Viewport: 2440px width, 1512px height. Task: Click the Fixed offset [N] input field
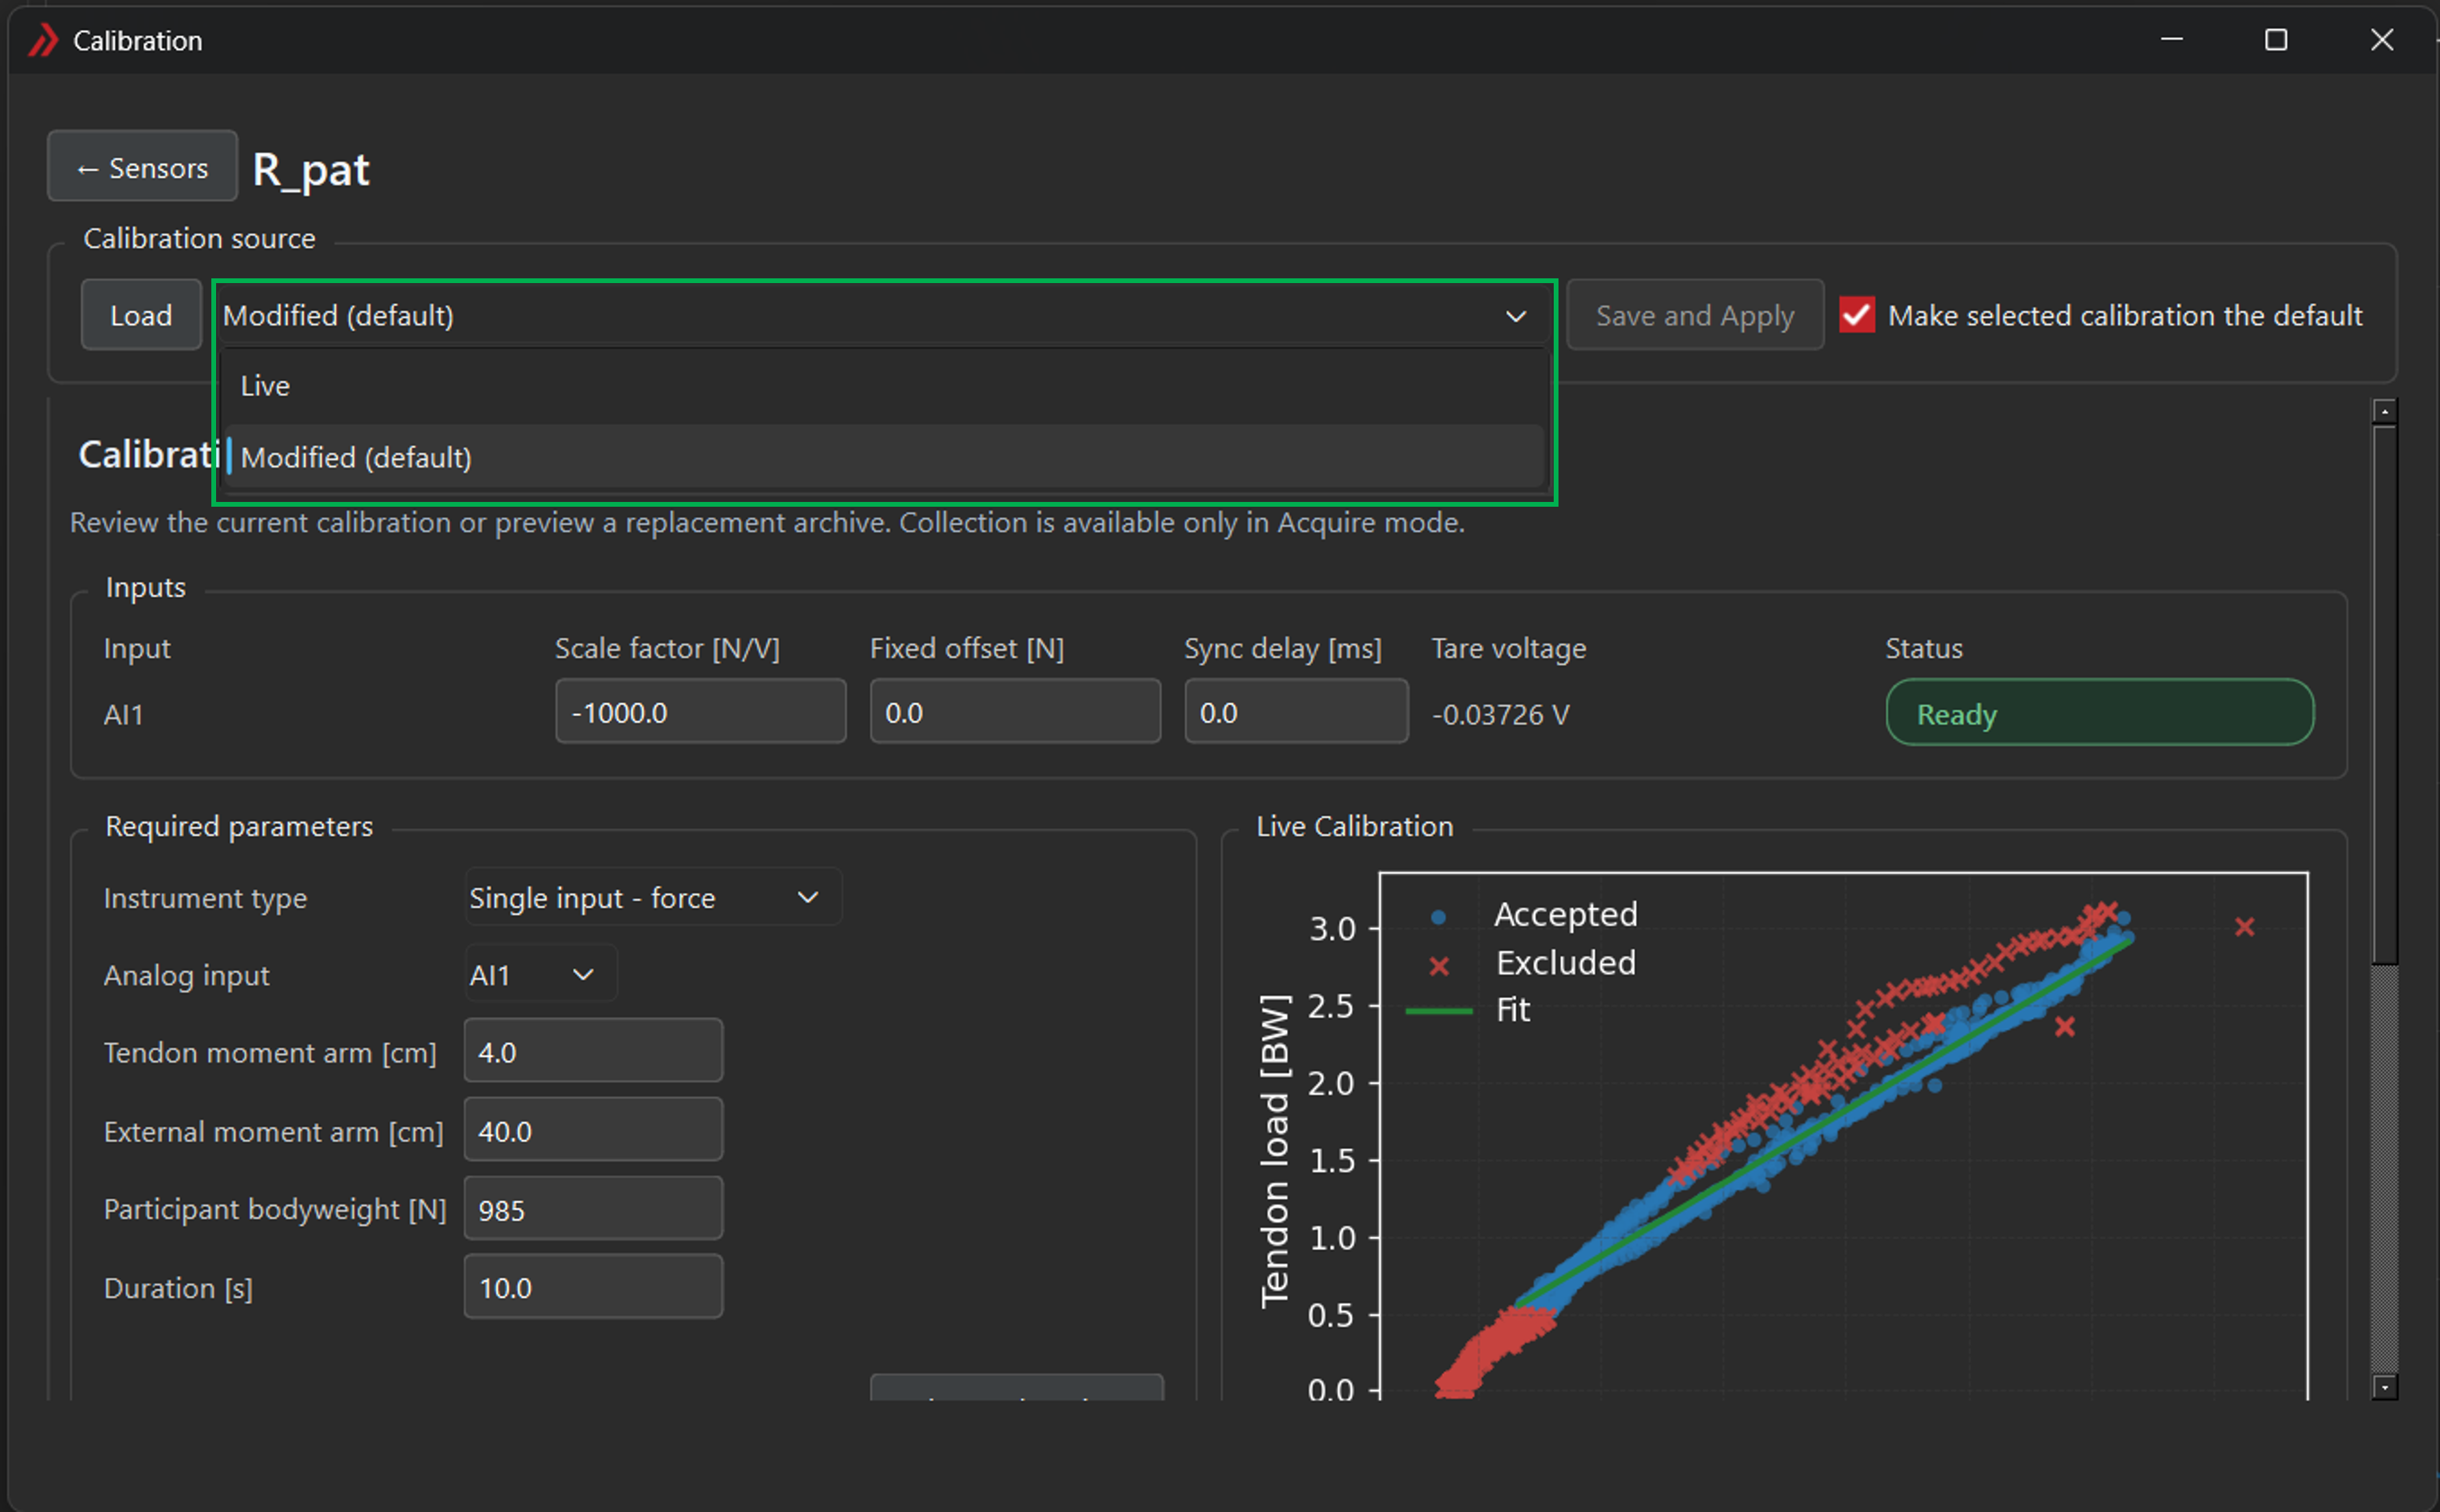[x=1015, y=712]
